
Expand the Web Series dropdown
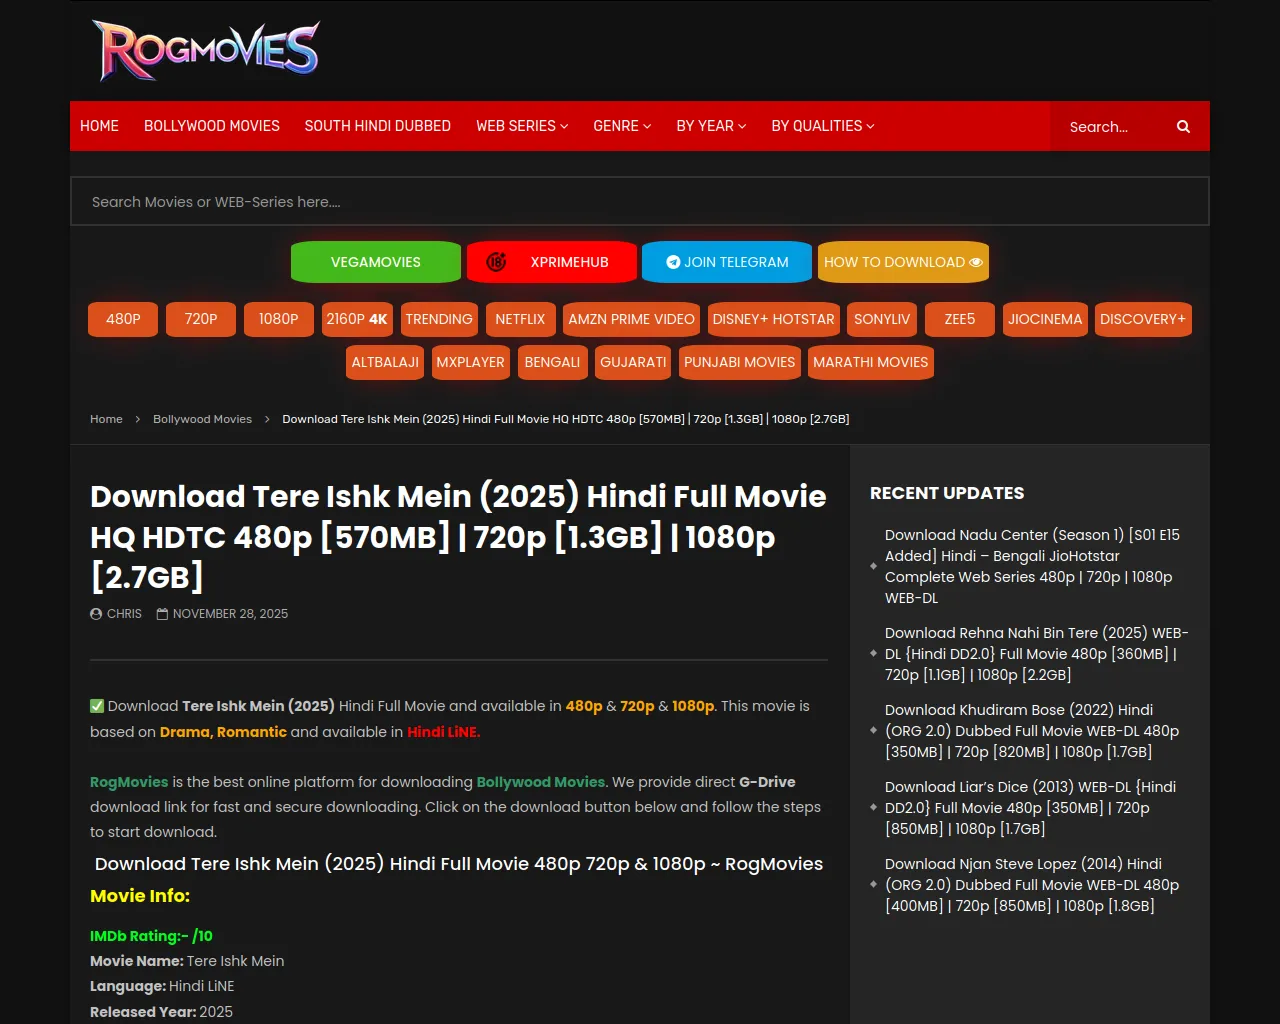(x=522, y=126)
